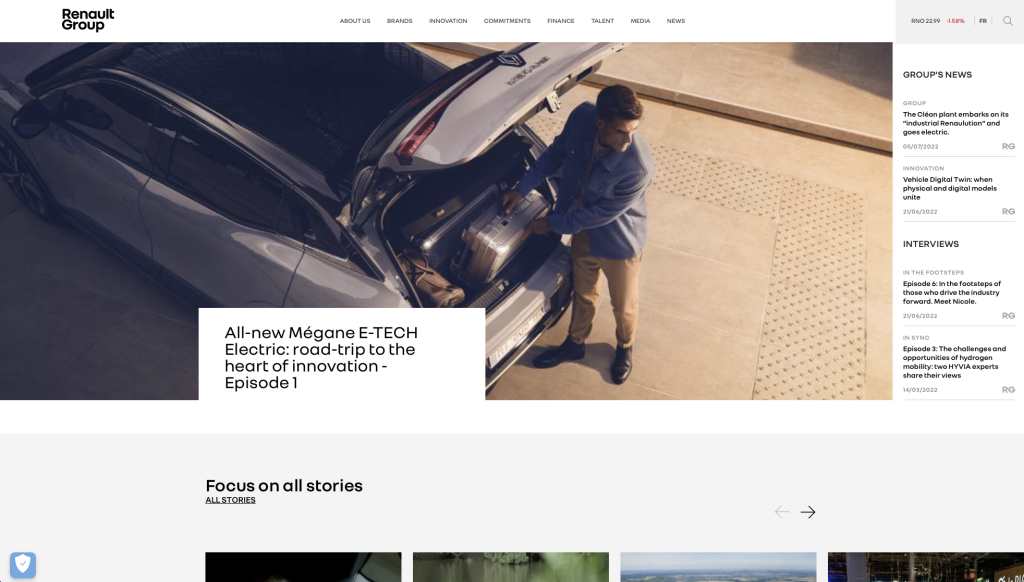Go to previous stories with left arrow

tap(782, 512)
